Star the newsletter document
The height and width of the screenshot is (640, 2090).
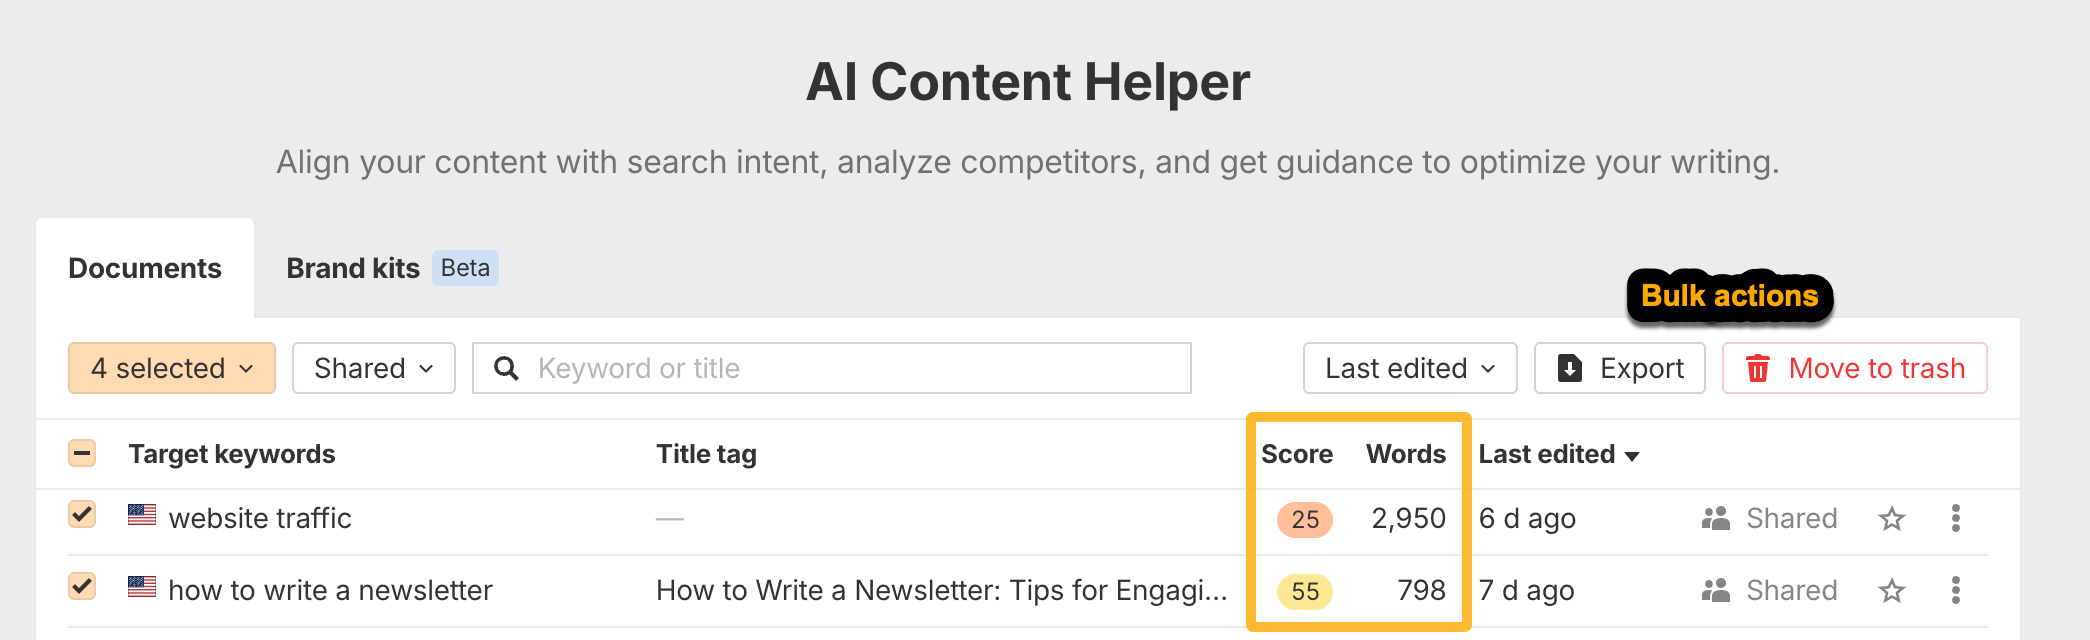click(x=1891, y=590)
